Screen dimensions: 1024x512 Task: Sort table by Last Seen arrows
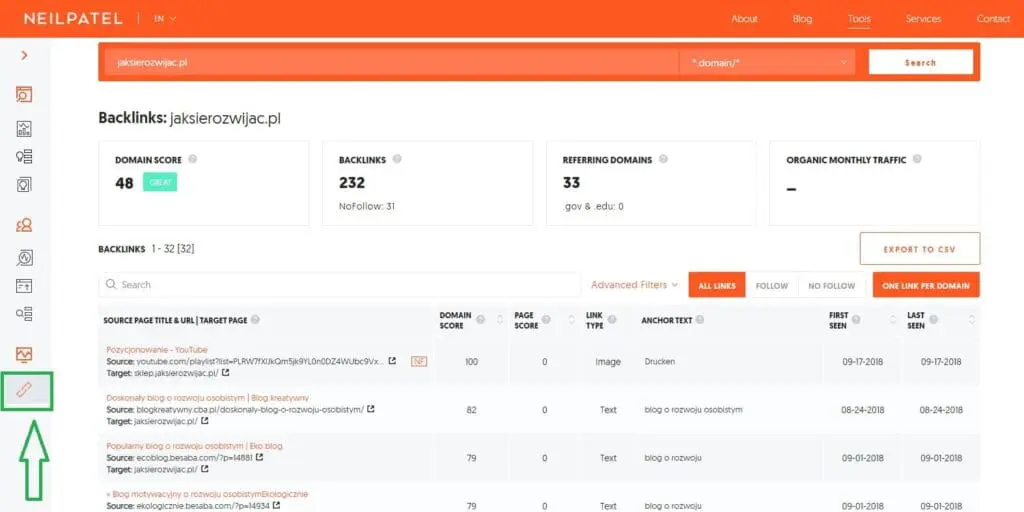972,320
